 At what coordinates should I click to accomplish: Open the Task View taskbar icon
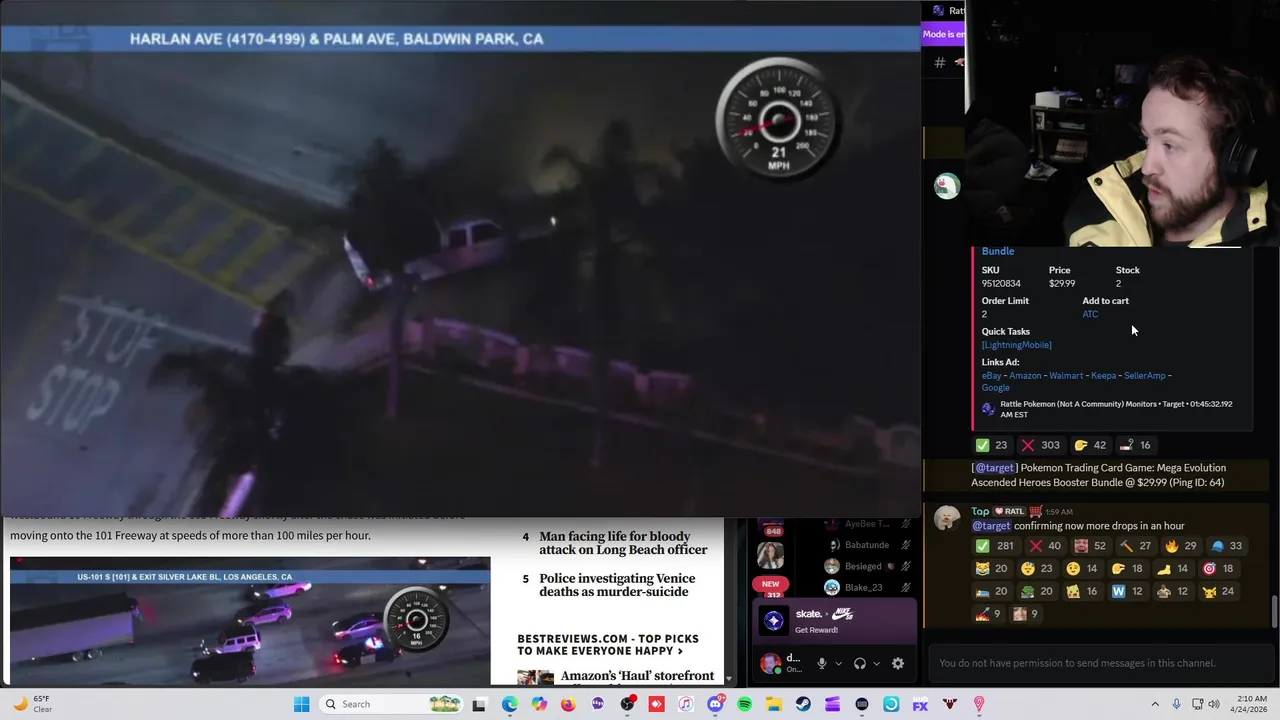point(479,704)
